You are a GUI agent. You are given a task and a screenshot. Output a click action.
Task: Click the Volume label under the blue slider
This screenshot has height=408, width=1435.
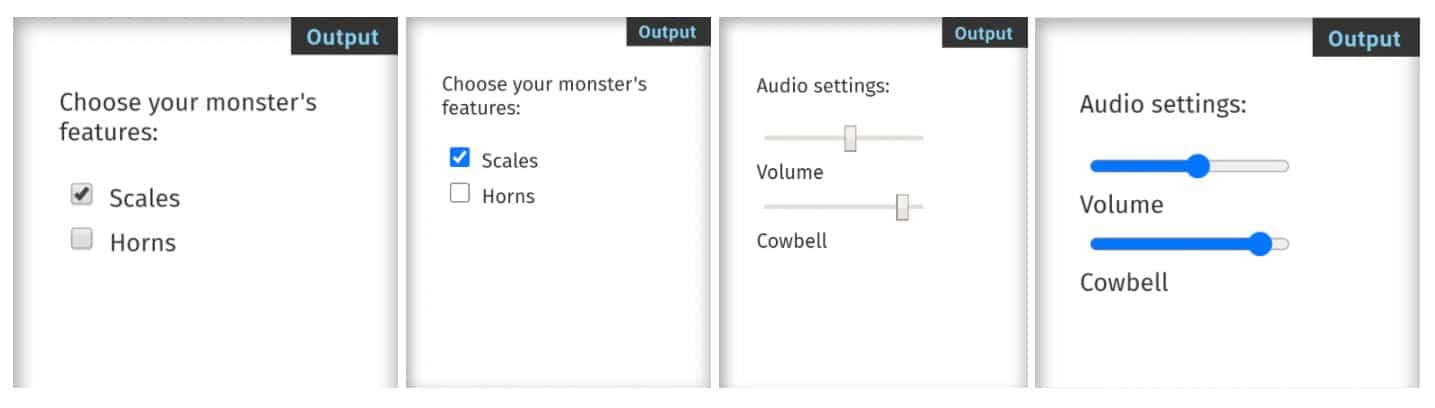point(1121,205)
